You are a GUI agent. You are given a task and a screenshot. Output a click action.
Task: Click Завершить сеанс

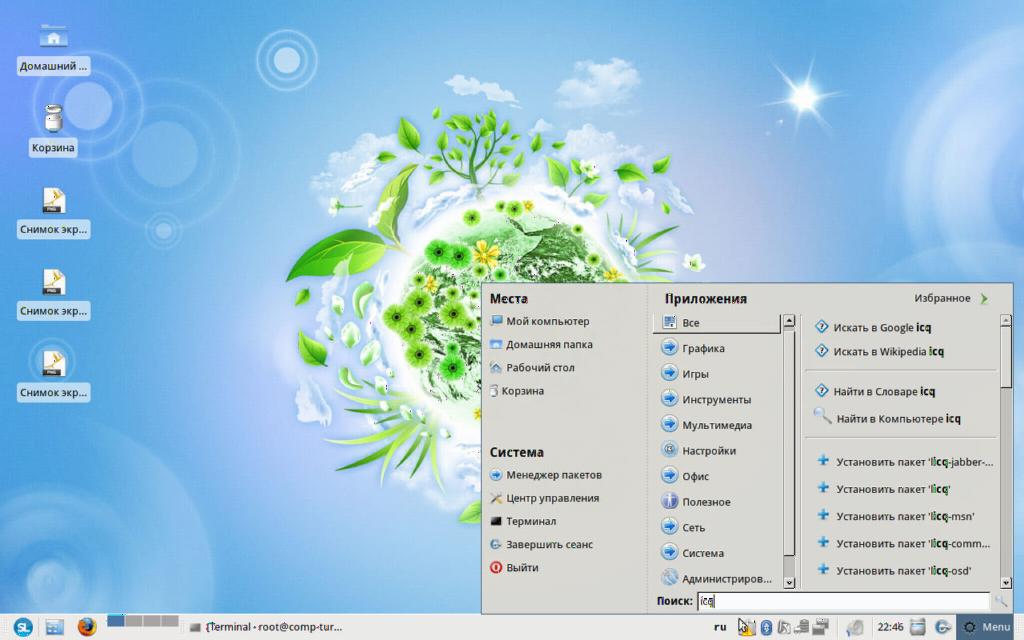(x=541, y=544)
